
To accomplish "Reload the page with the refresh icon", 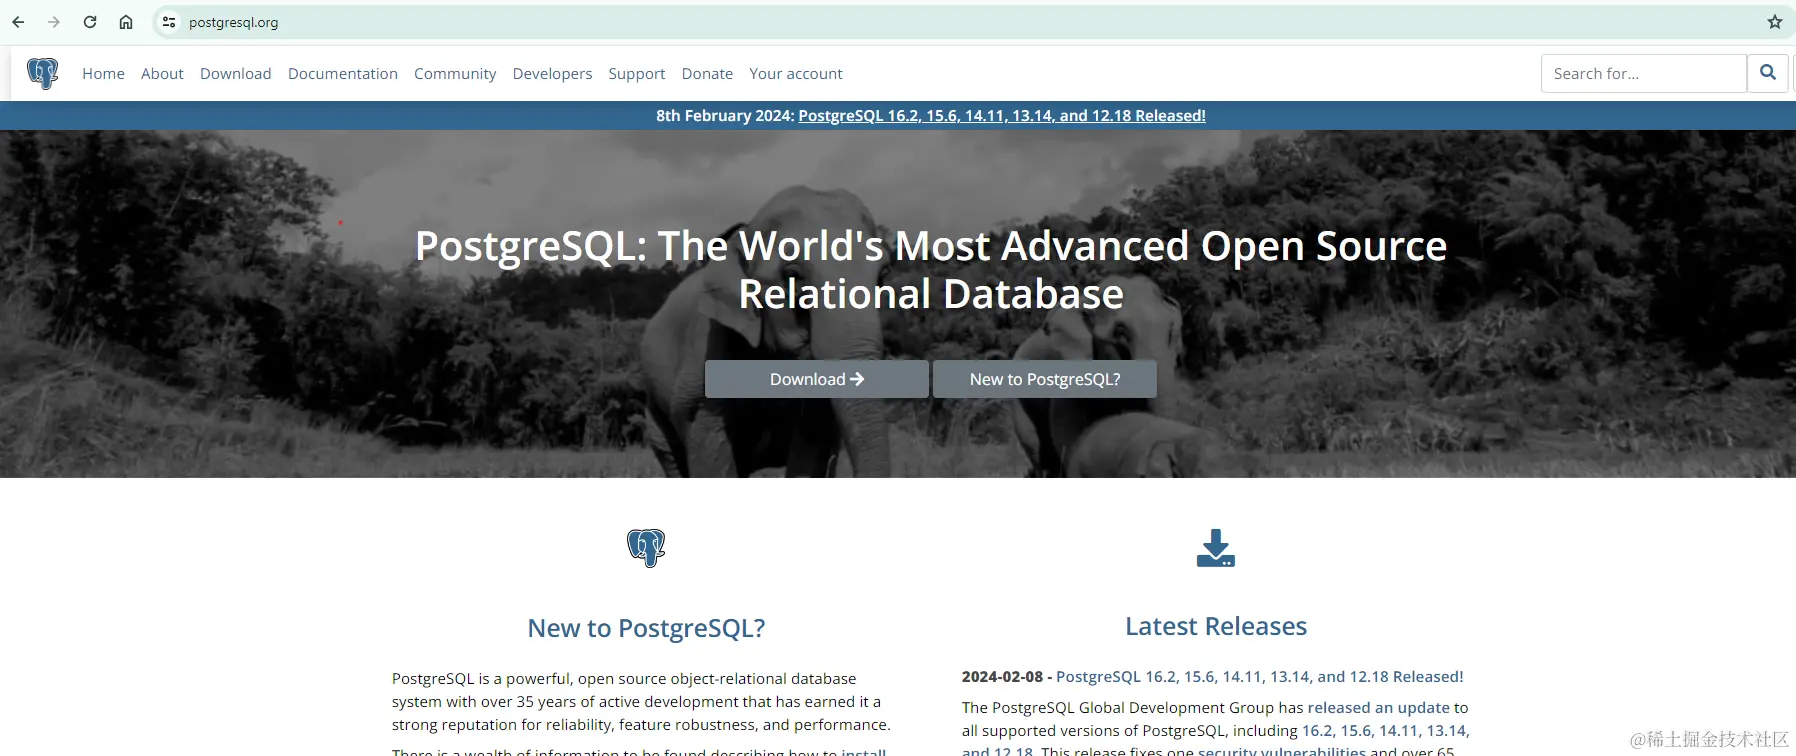I will click(90, 22).
